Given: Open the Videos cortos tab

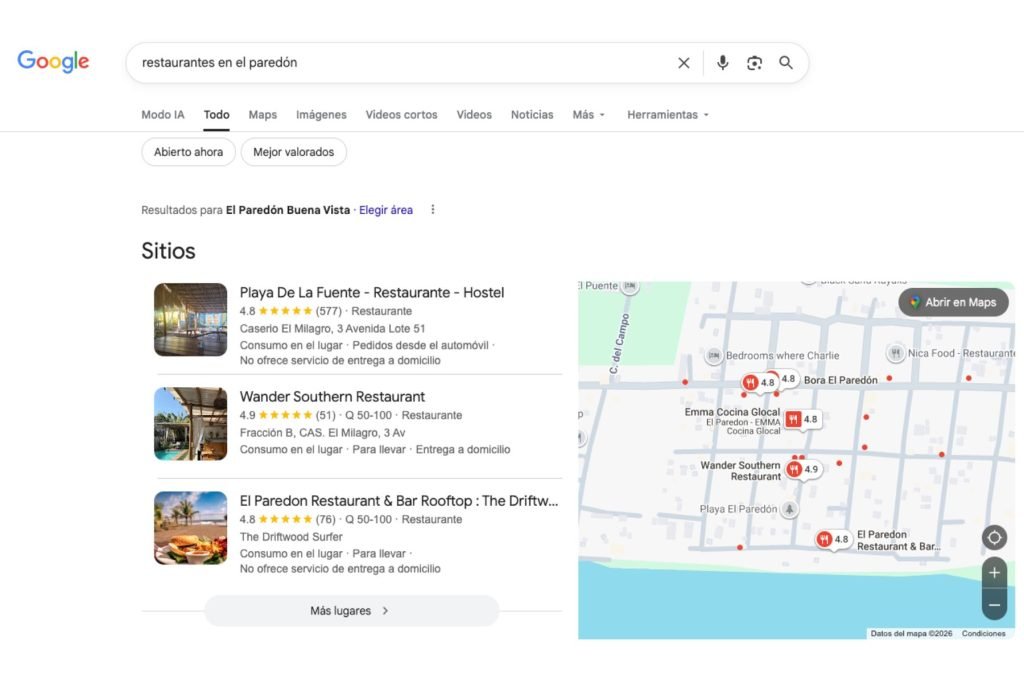Looking at the screenshot, I should [x=402, y=114].
